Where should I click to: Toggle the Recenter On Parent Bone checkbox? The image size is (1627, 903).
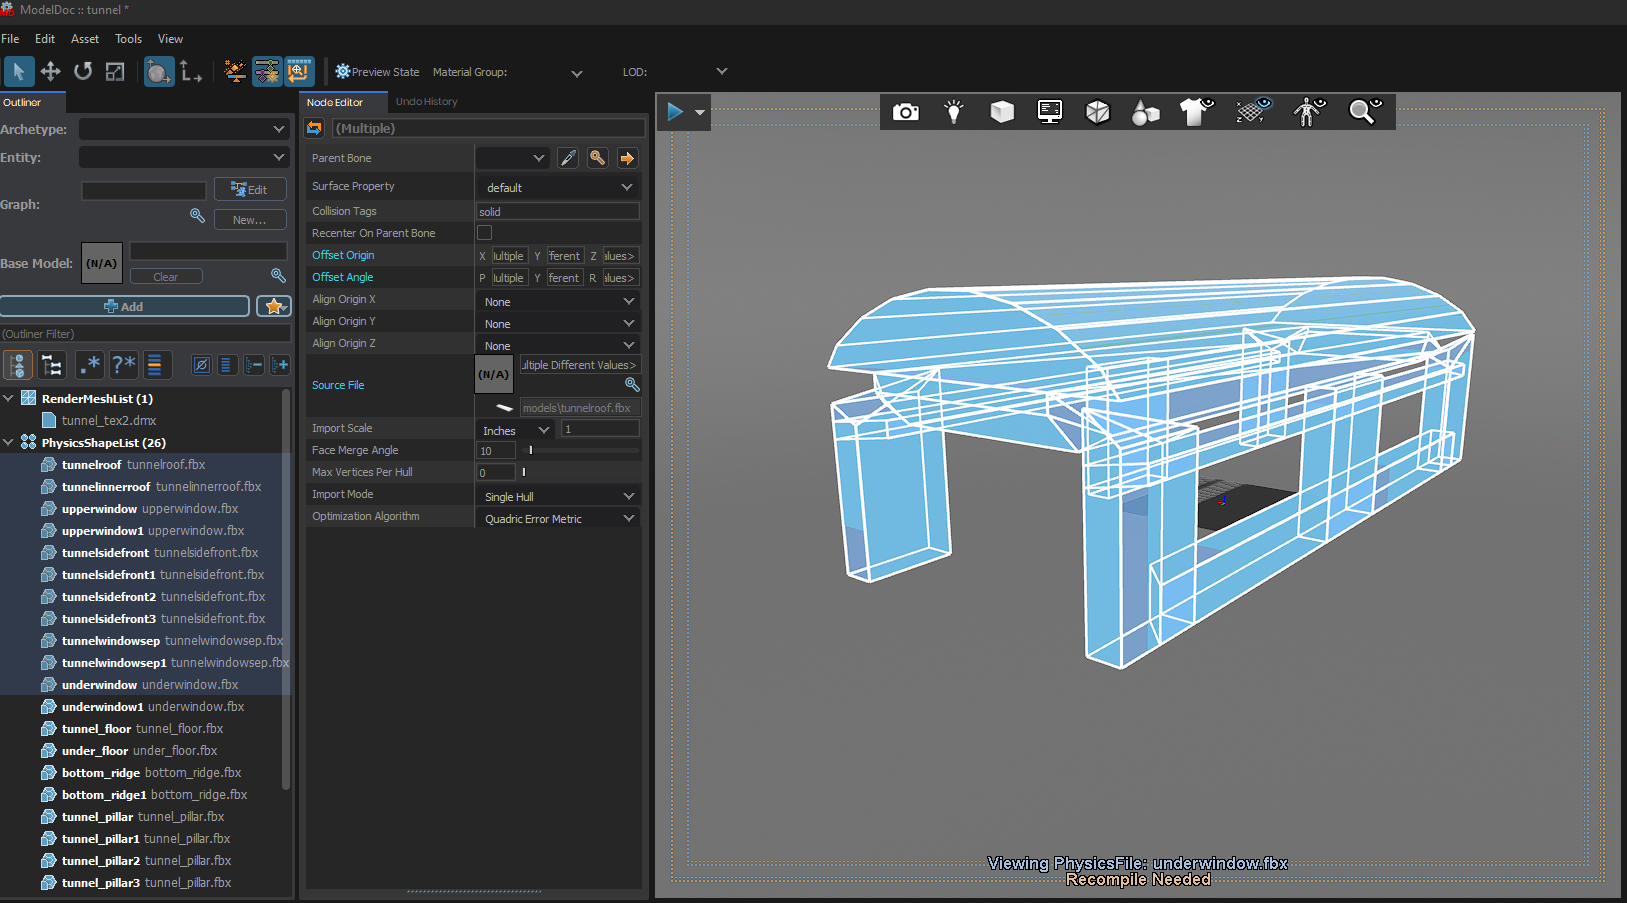point(485,233)
